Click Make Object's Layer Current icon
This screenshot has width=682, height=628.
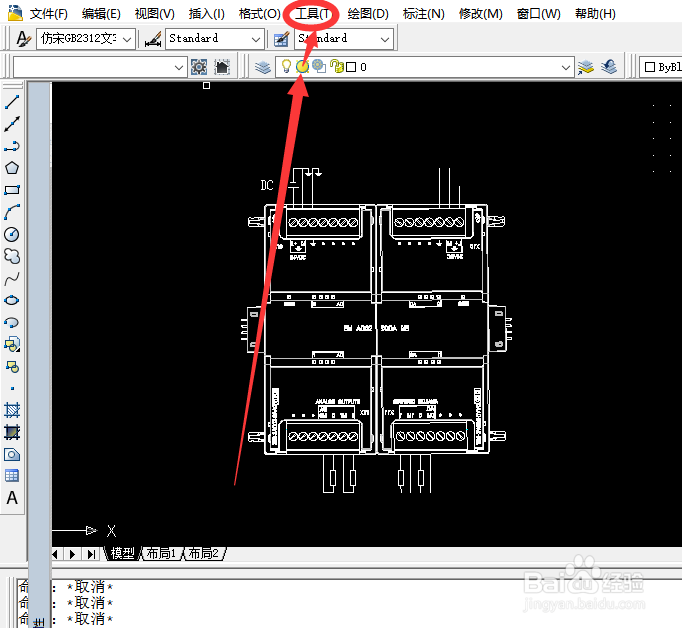[x=586, y=67]
